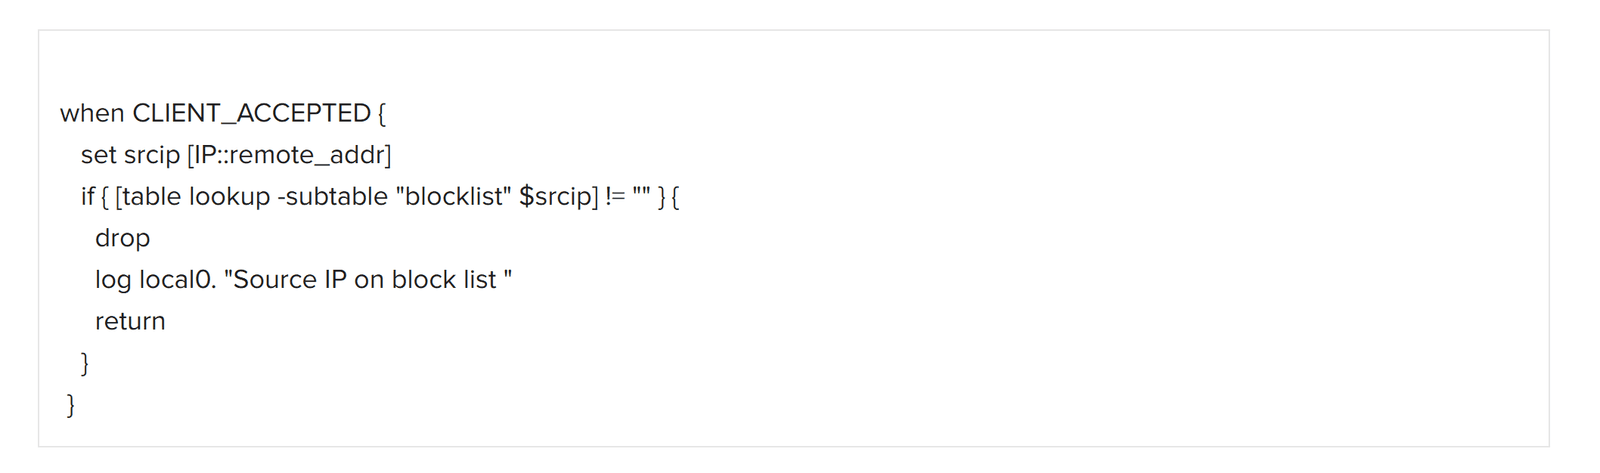Viewport: 1600px width, 473px height.
Task: Click the "return" statement
Action: [x=130, y=322]
